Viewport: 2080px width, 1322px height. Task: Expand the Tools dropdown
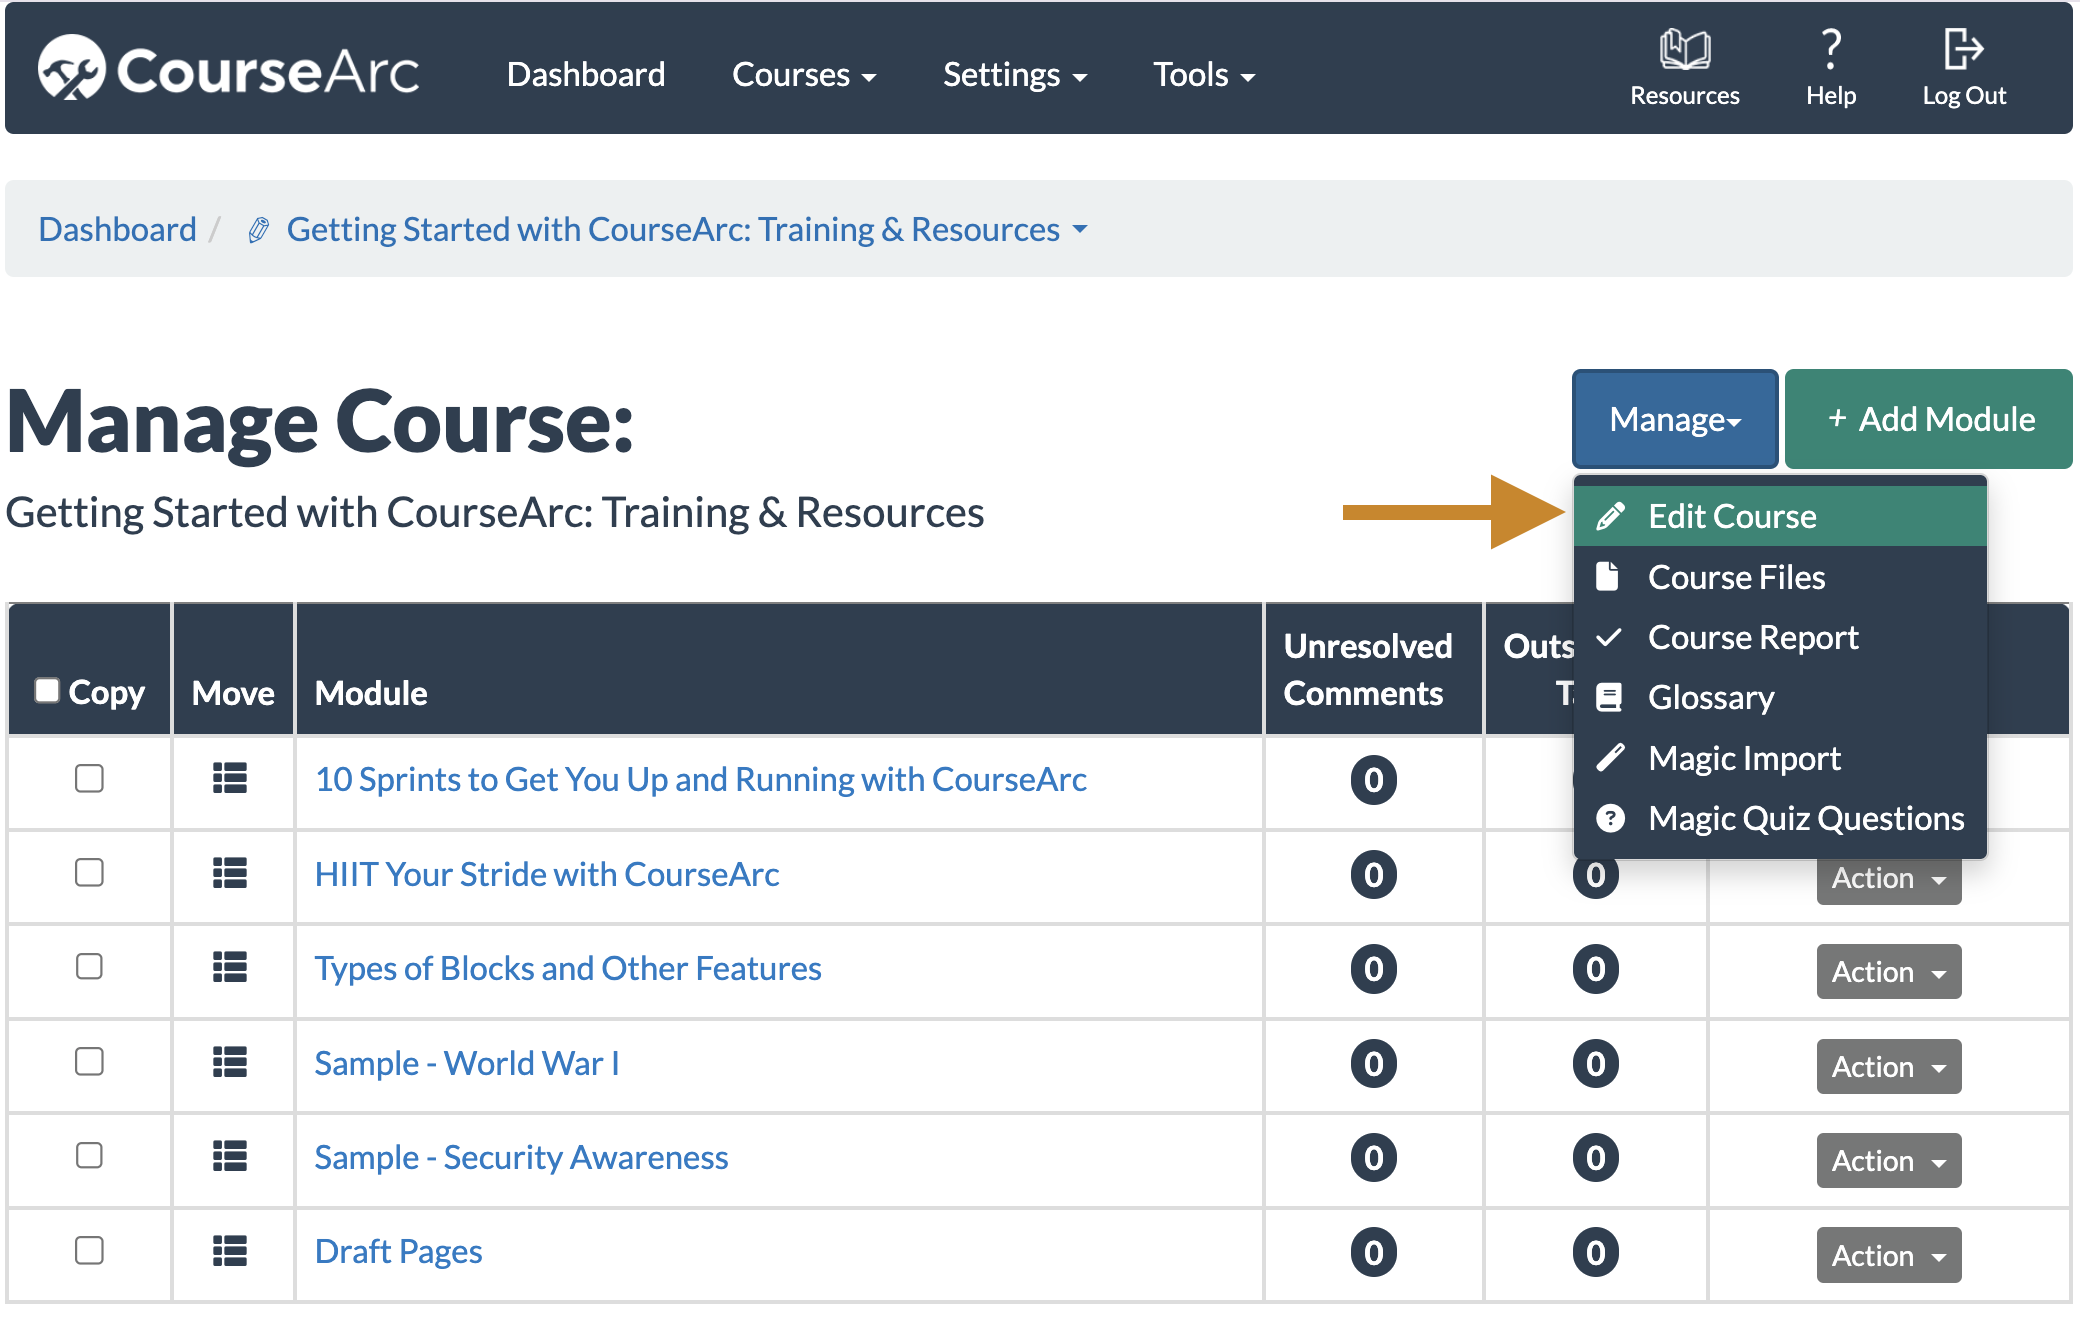1203,74
